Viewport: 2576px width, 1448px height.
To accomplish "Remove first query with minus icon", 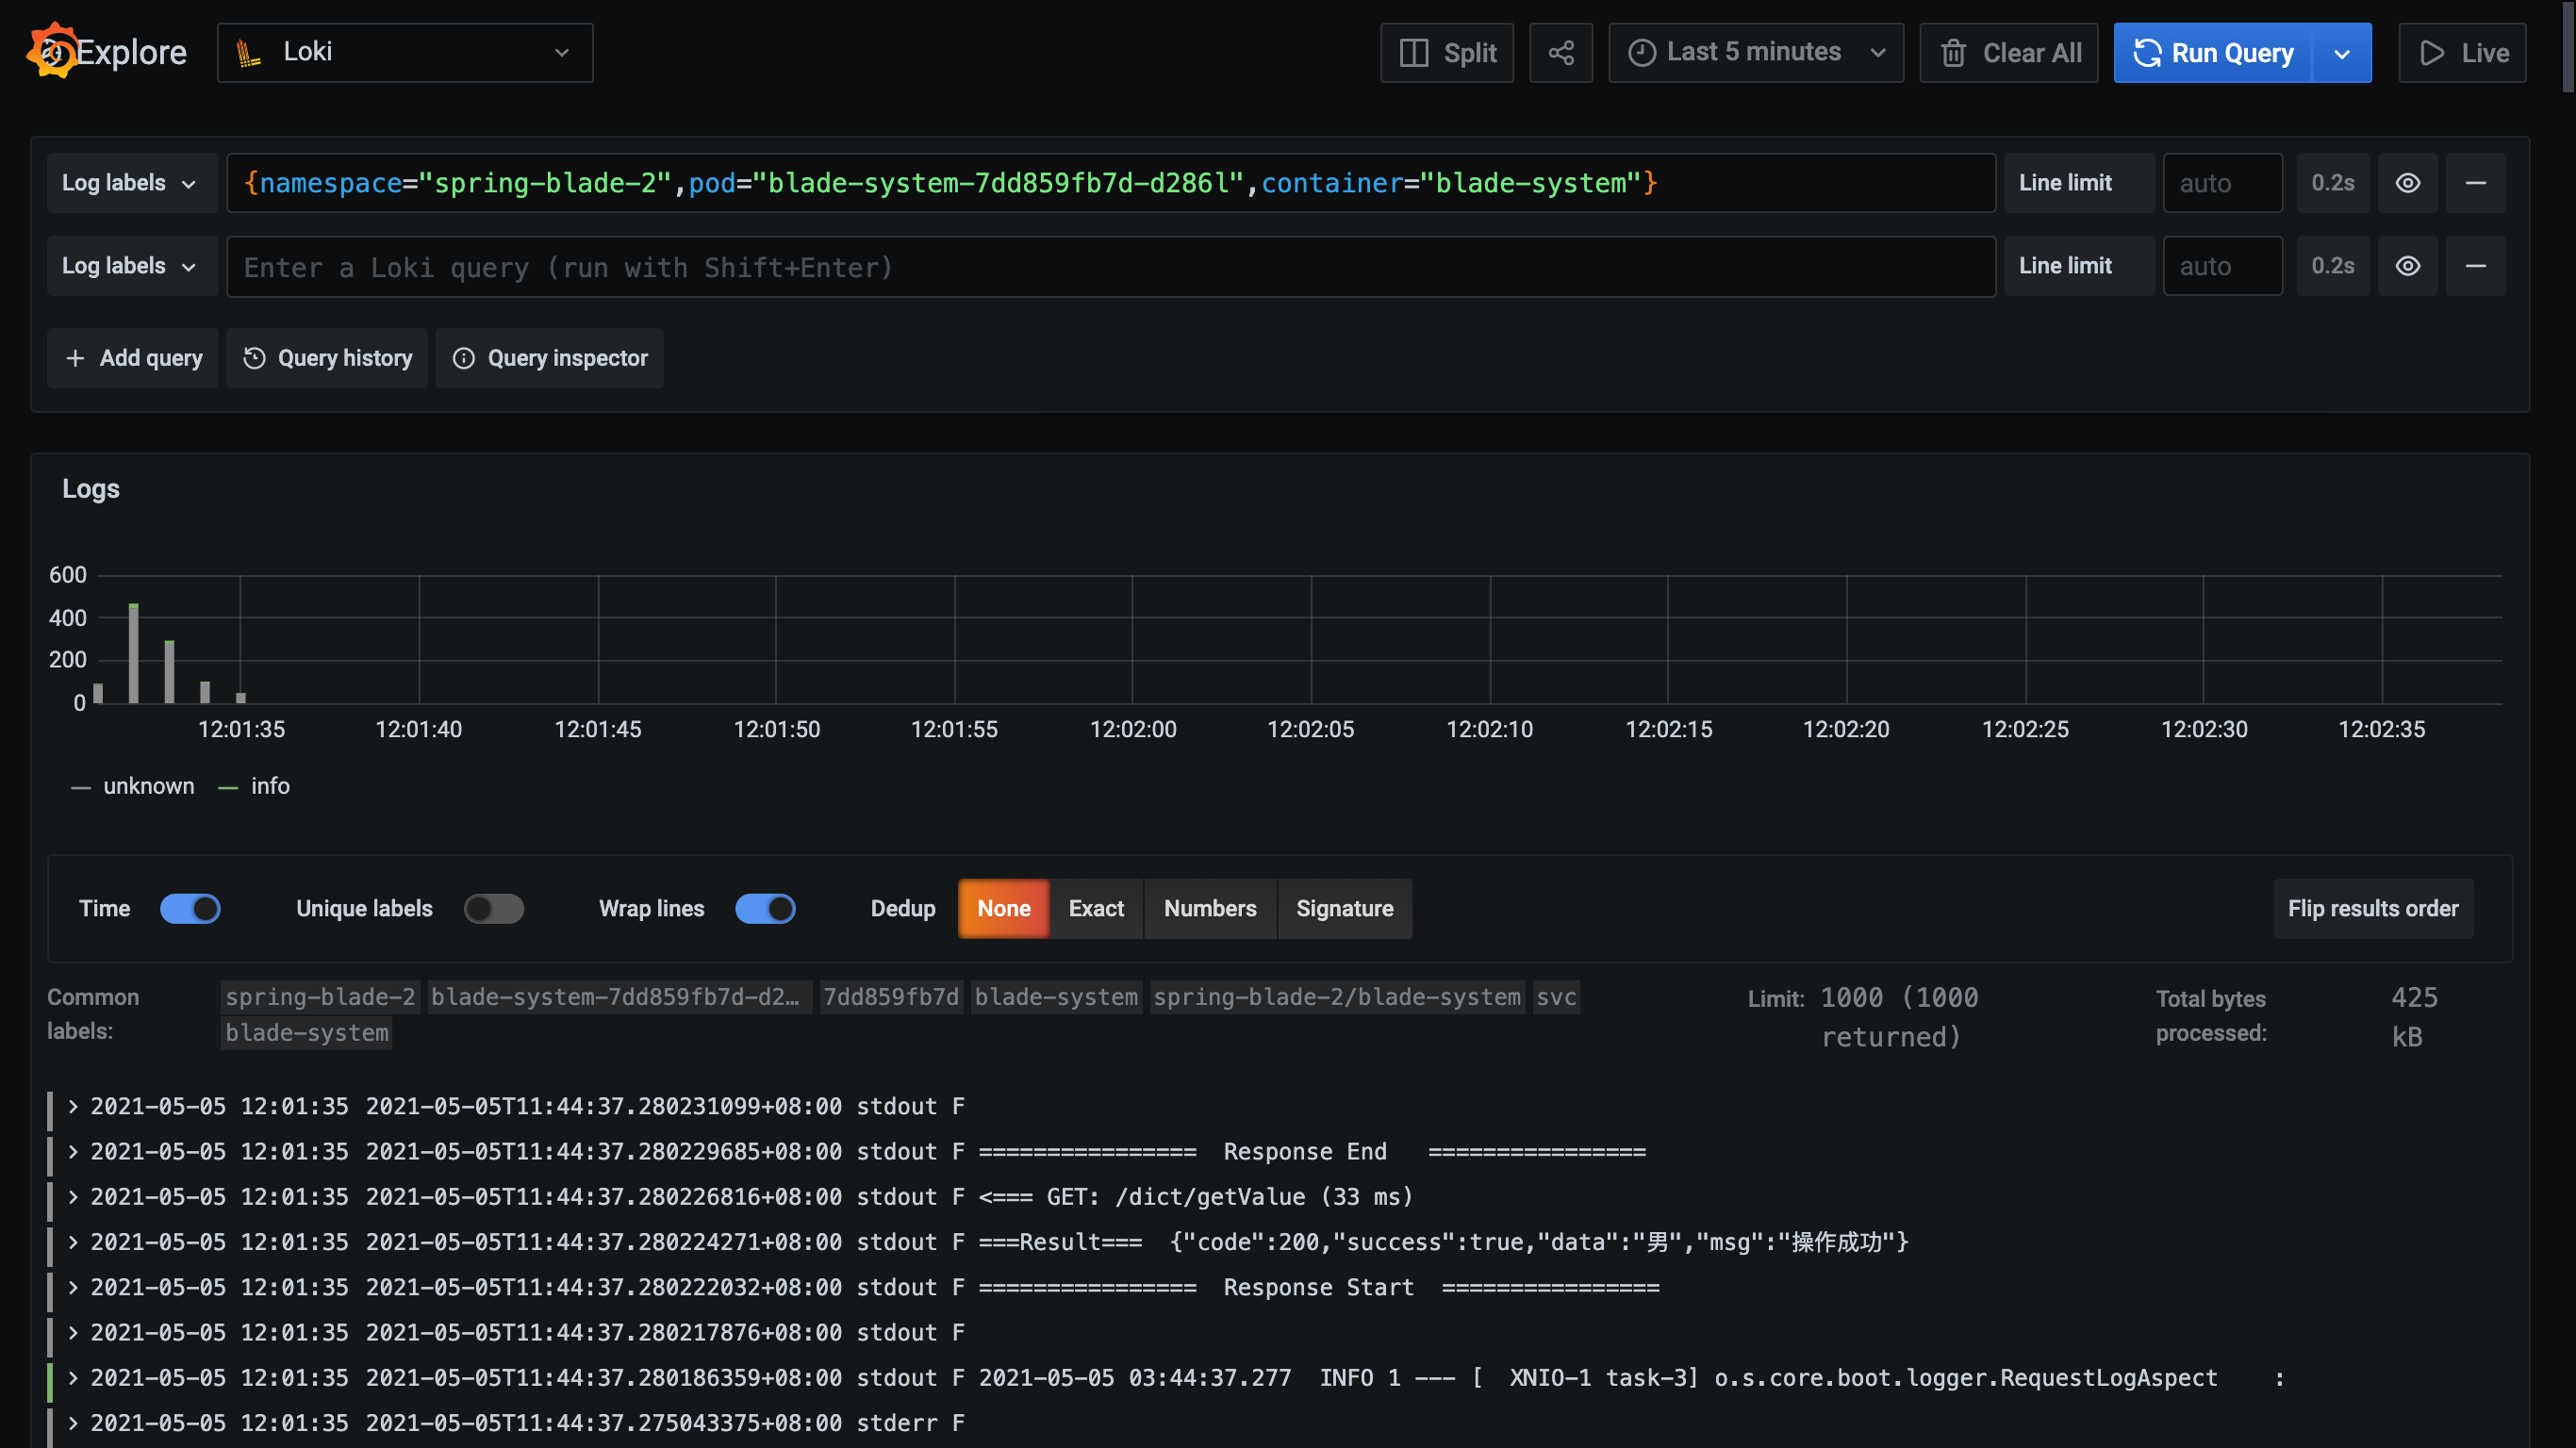I will click(x=2475, y=183).
